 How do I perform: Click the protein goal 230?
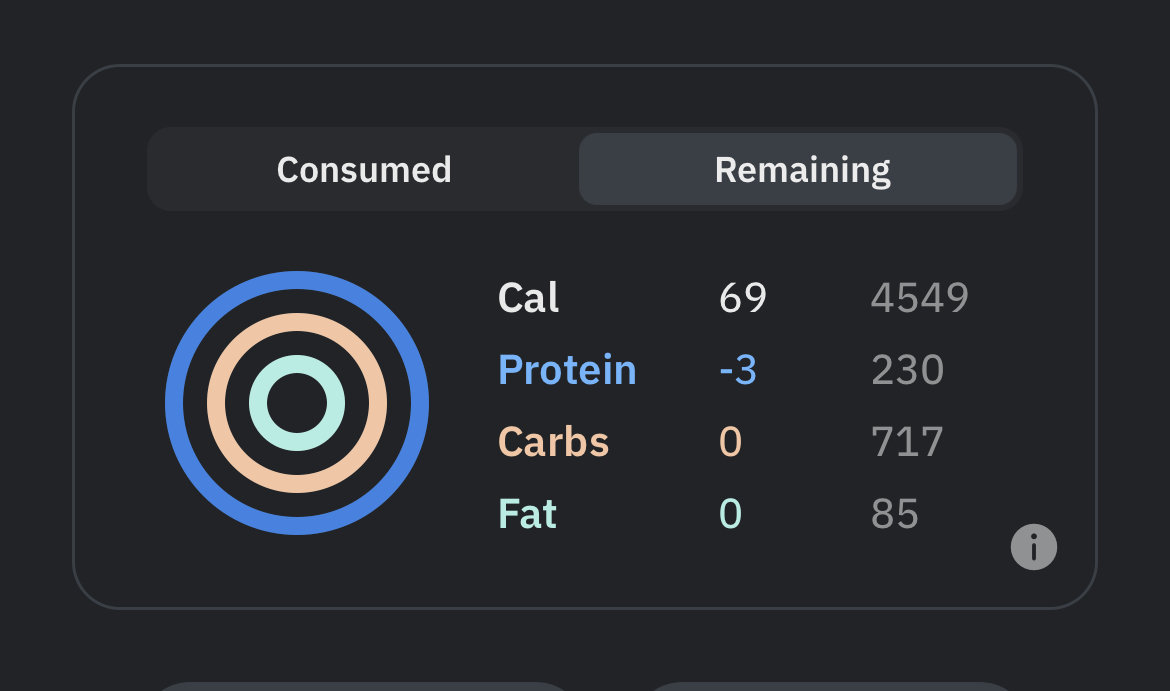907,370
